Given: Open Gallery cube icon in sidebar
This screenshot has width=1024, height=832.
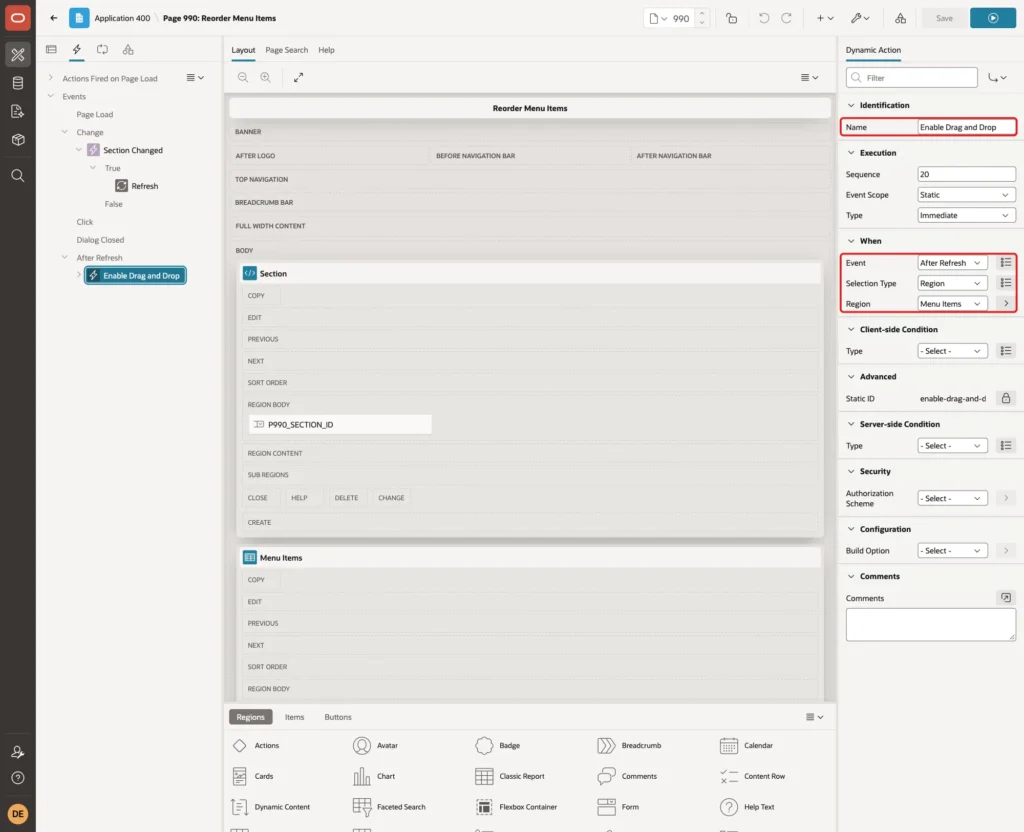Looking at the screenshot, I should (x=18, y=140).
